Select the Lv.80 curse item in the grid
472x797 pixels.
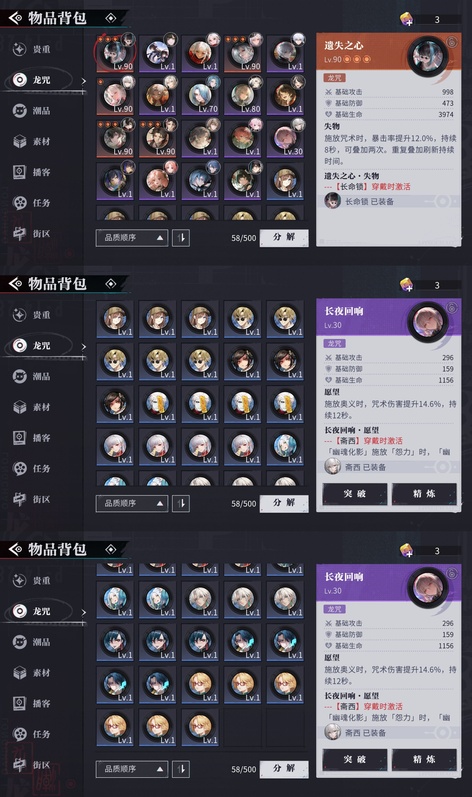point(243,96)
